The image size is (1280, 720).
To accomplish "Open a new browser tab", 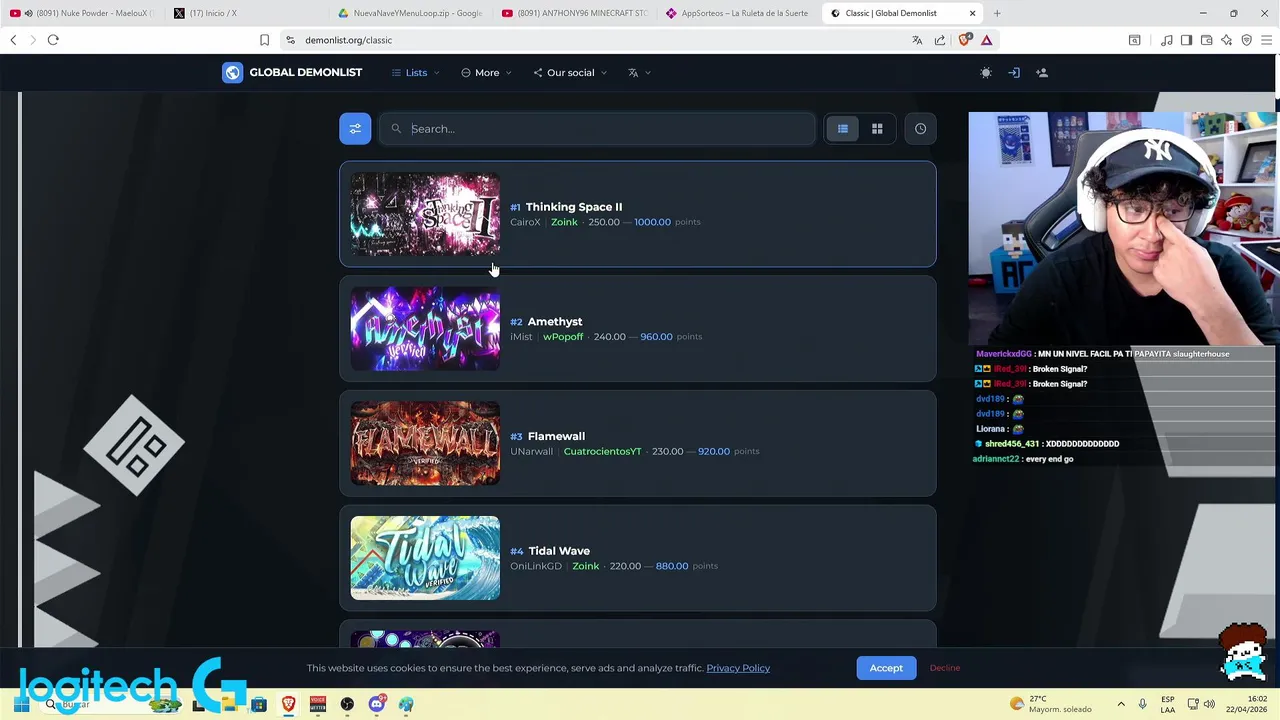I will click(997, 13).
